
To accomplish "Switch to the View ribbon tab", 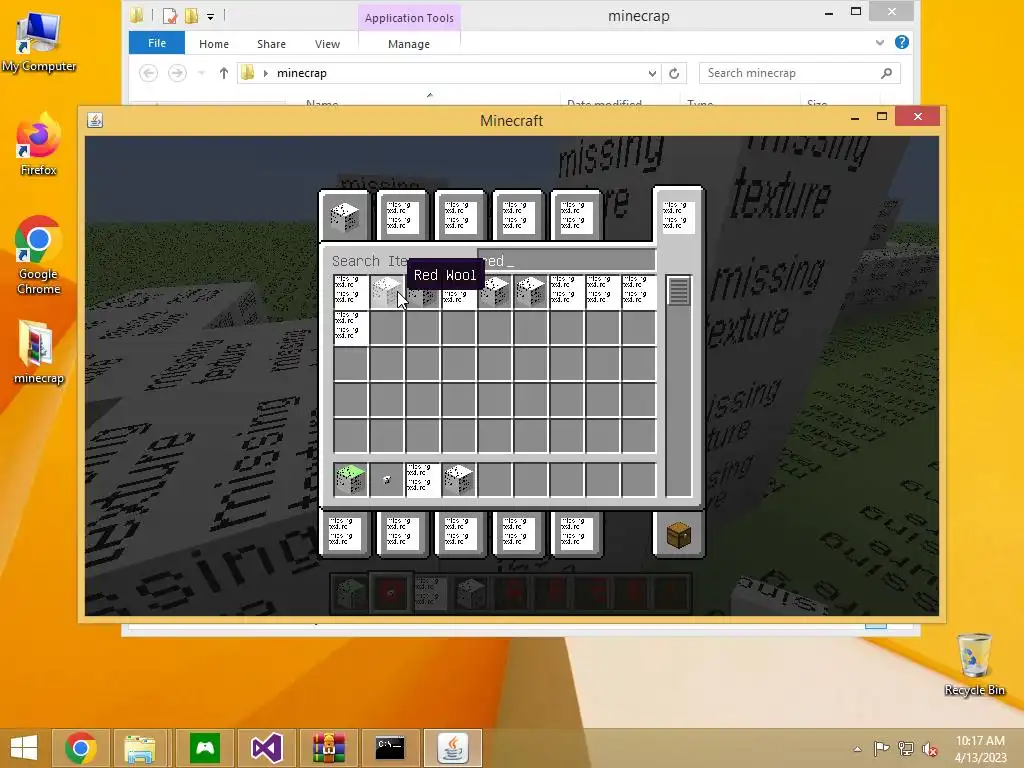I will tap(327, 44).
